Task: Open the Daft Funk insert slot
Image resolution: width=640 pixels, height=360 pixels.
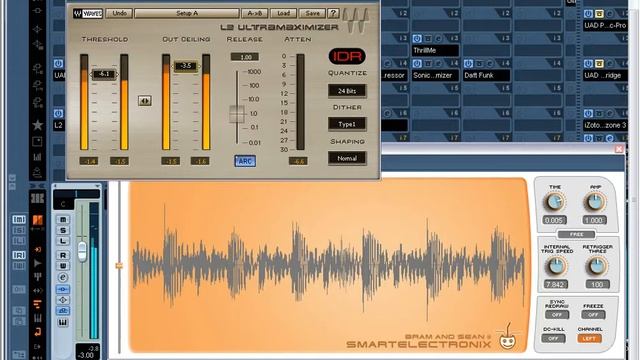Action: pos(487,76)
